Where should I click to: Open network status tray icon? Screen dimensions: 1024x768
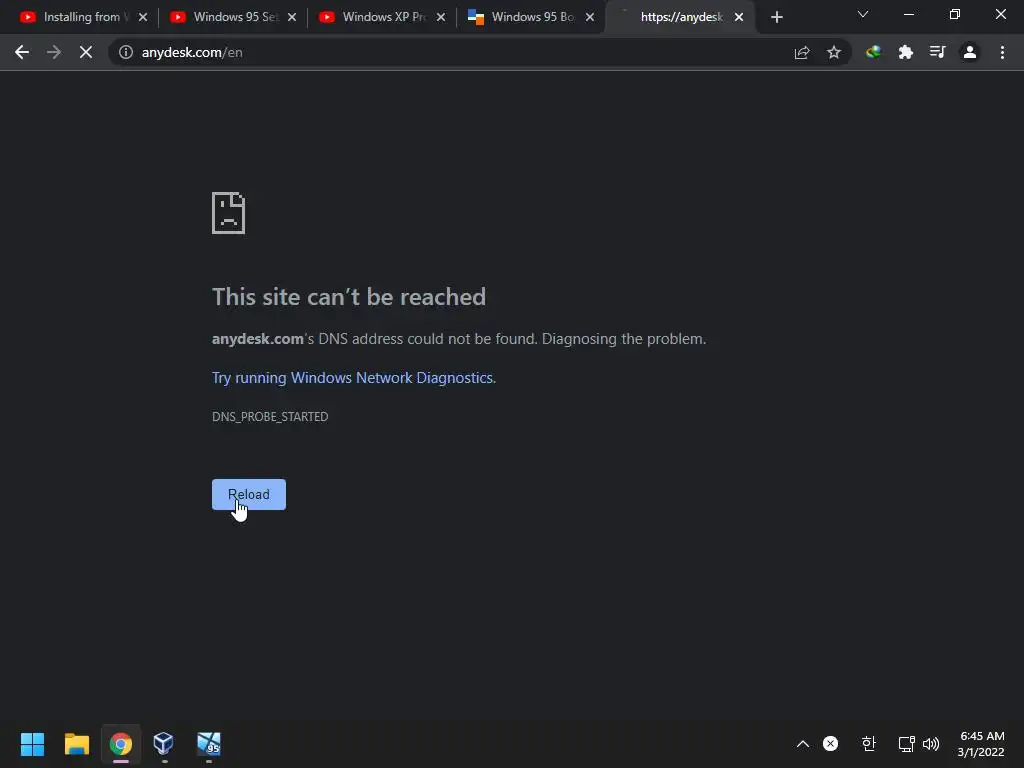pyautogui.click(x=906, y=744)
